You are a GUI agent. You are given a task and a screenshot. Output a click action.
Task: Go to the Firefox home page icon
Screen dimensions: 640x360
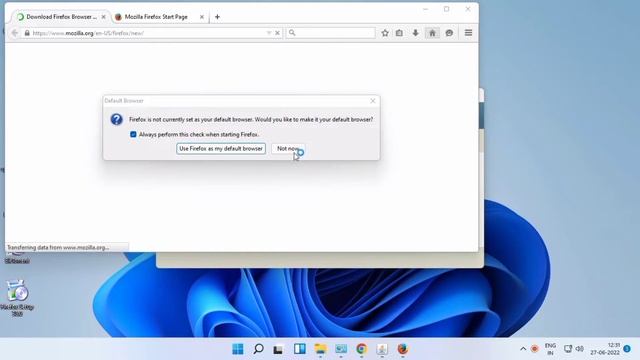pos(432,33)
